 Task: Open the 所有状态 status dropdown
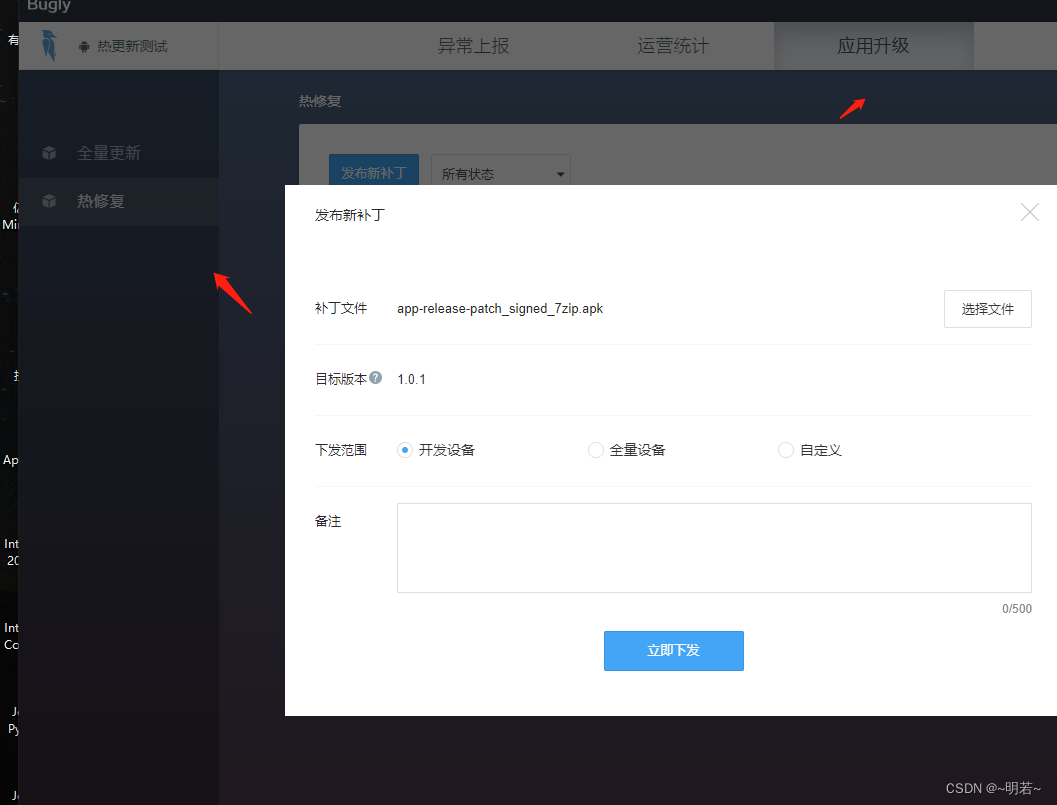coord(501,172)
